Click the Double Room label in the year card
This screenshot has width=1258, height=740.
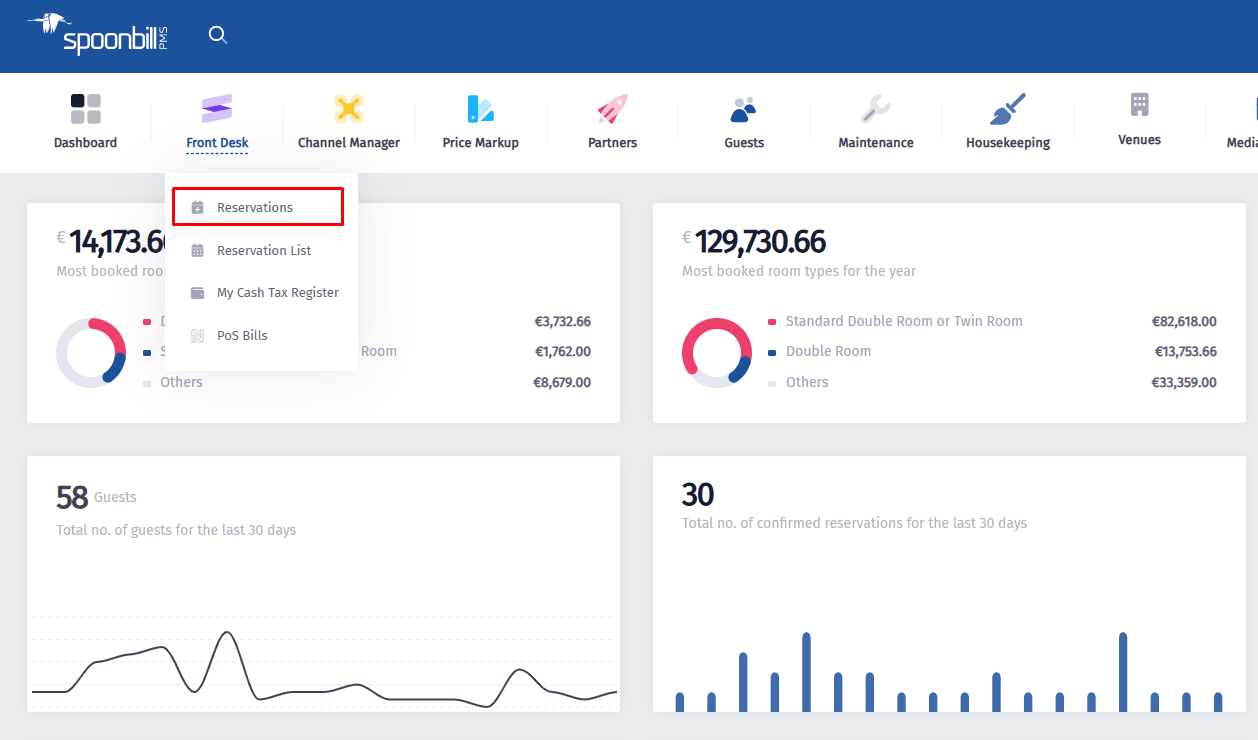[828, 351]
